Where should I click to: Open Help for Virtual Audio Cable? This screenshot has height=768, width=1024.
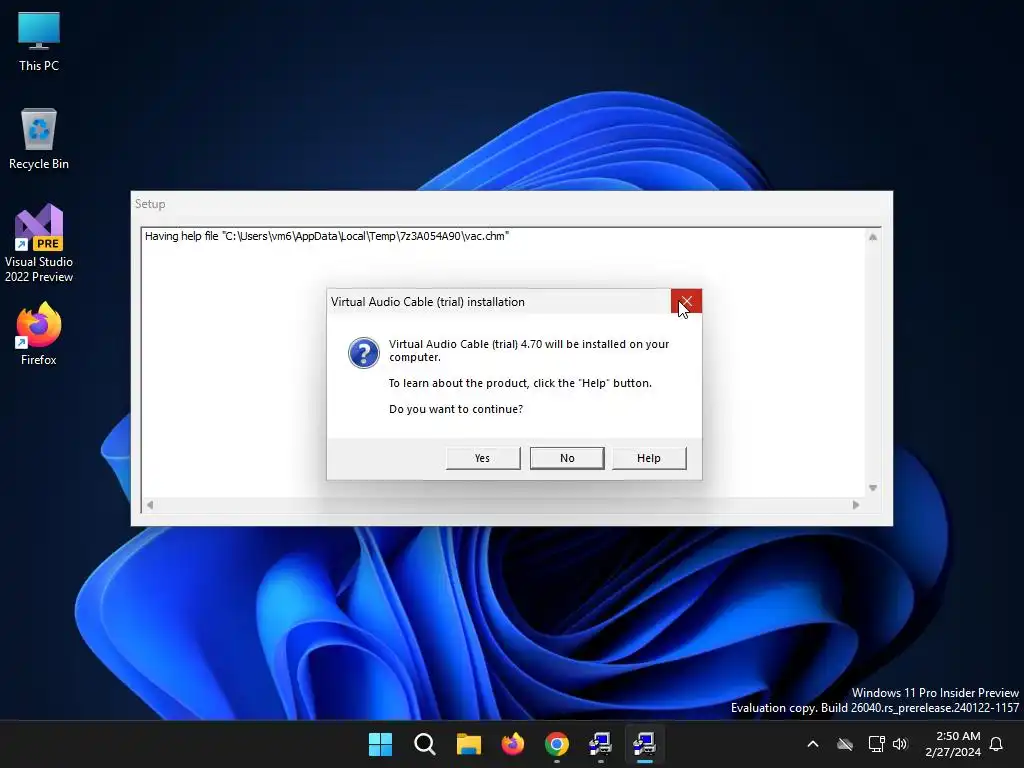[648, 458]
